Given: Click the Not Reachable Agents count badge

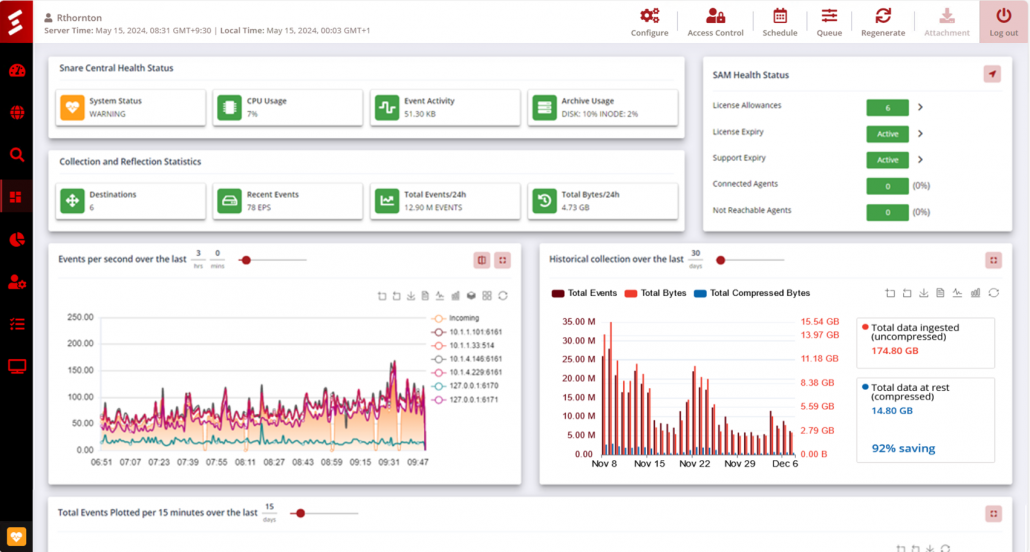Looking at the screenshot, I should click(887, 212).
